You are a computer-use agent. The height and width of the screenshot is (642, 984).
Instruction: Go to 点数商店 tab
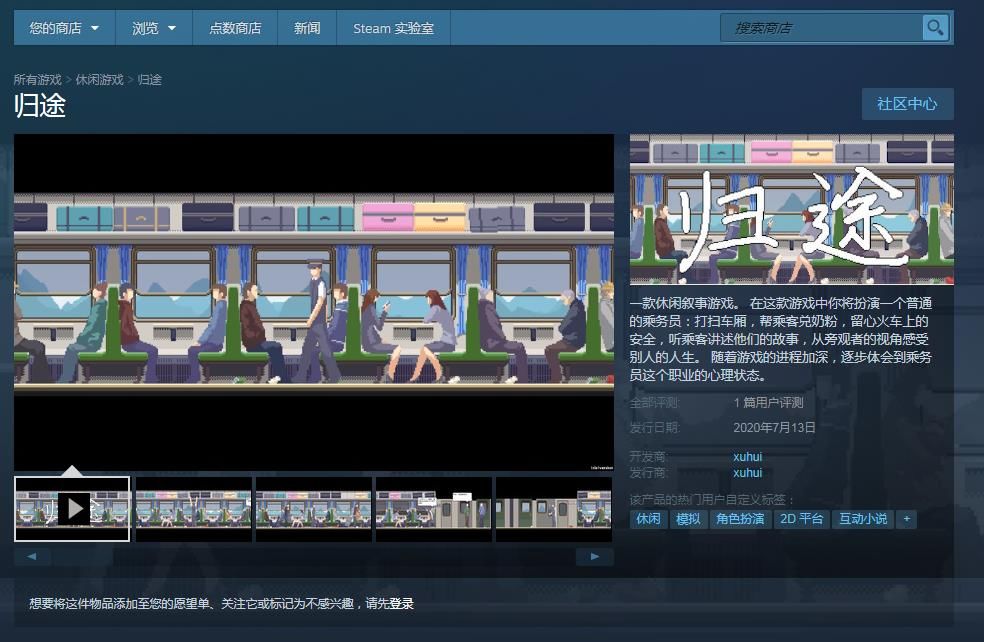235,28
